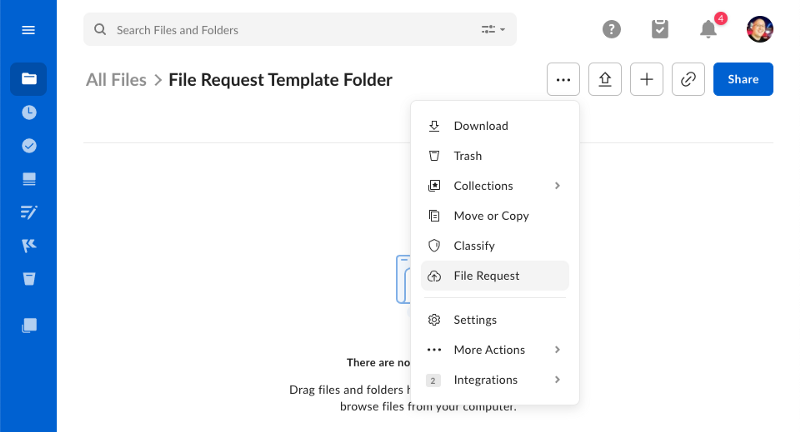Select File Request menu item
The width and height of the screenshot is (800, 432).
coord(495,276)
